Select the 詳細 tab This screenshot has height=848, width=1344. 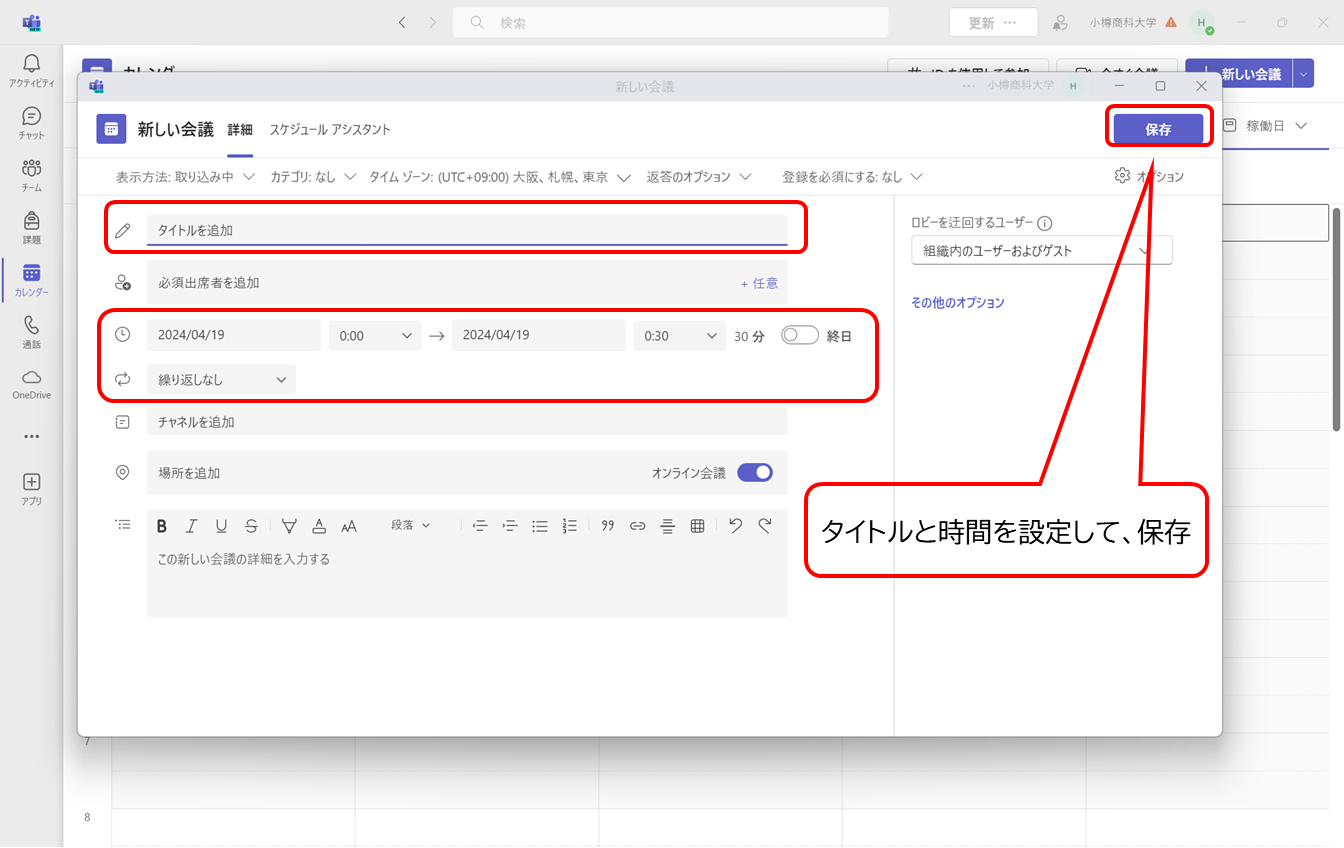click(240, 130)
